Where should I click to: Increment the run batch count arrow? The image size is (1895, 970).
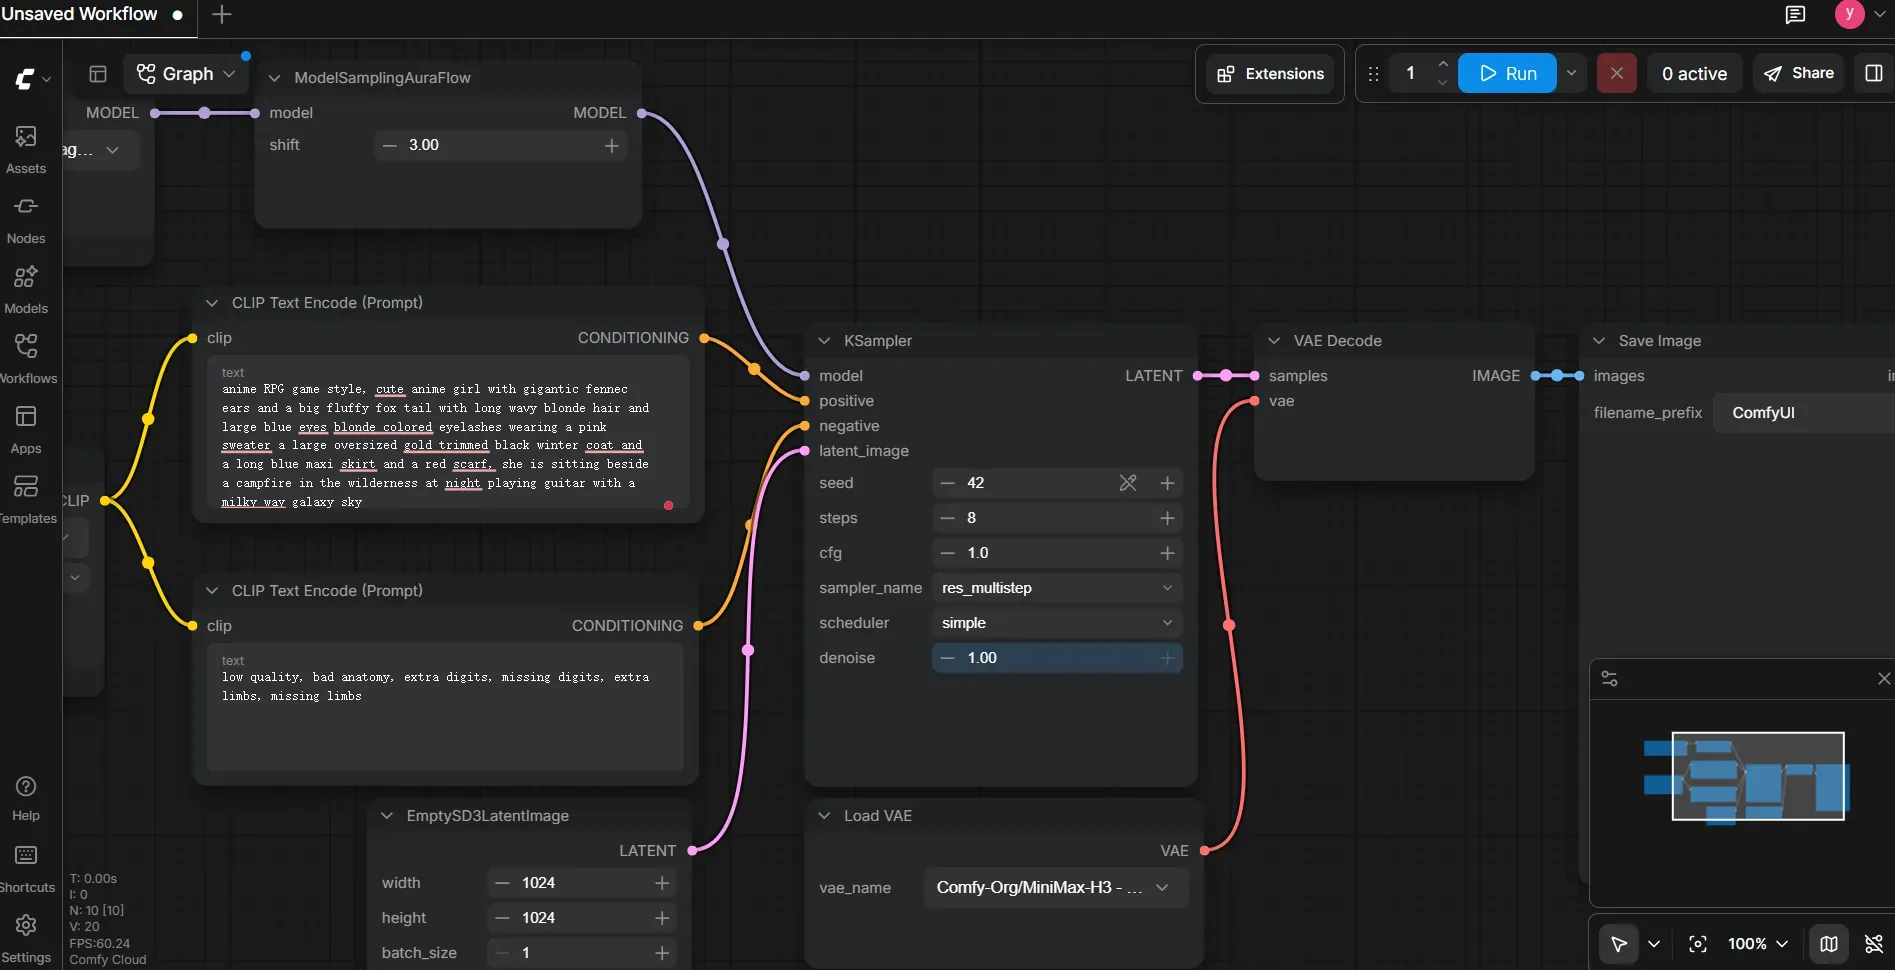pyautogui.click(x=1442, y=64)
